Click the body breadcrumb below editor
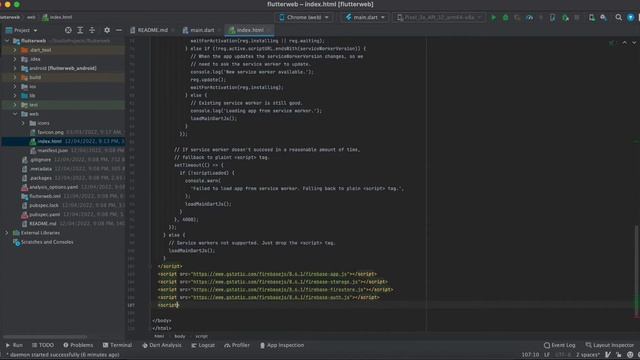Image resolution: width=640 pixels, height=360 pixels. [x=180, y=336]
